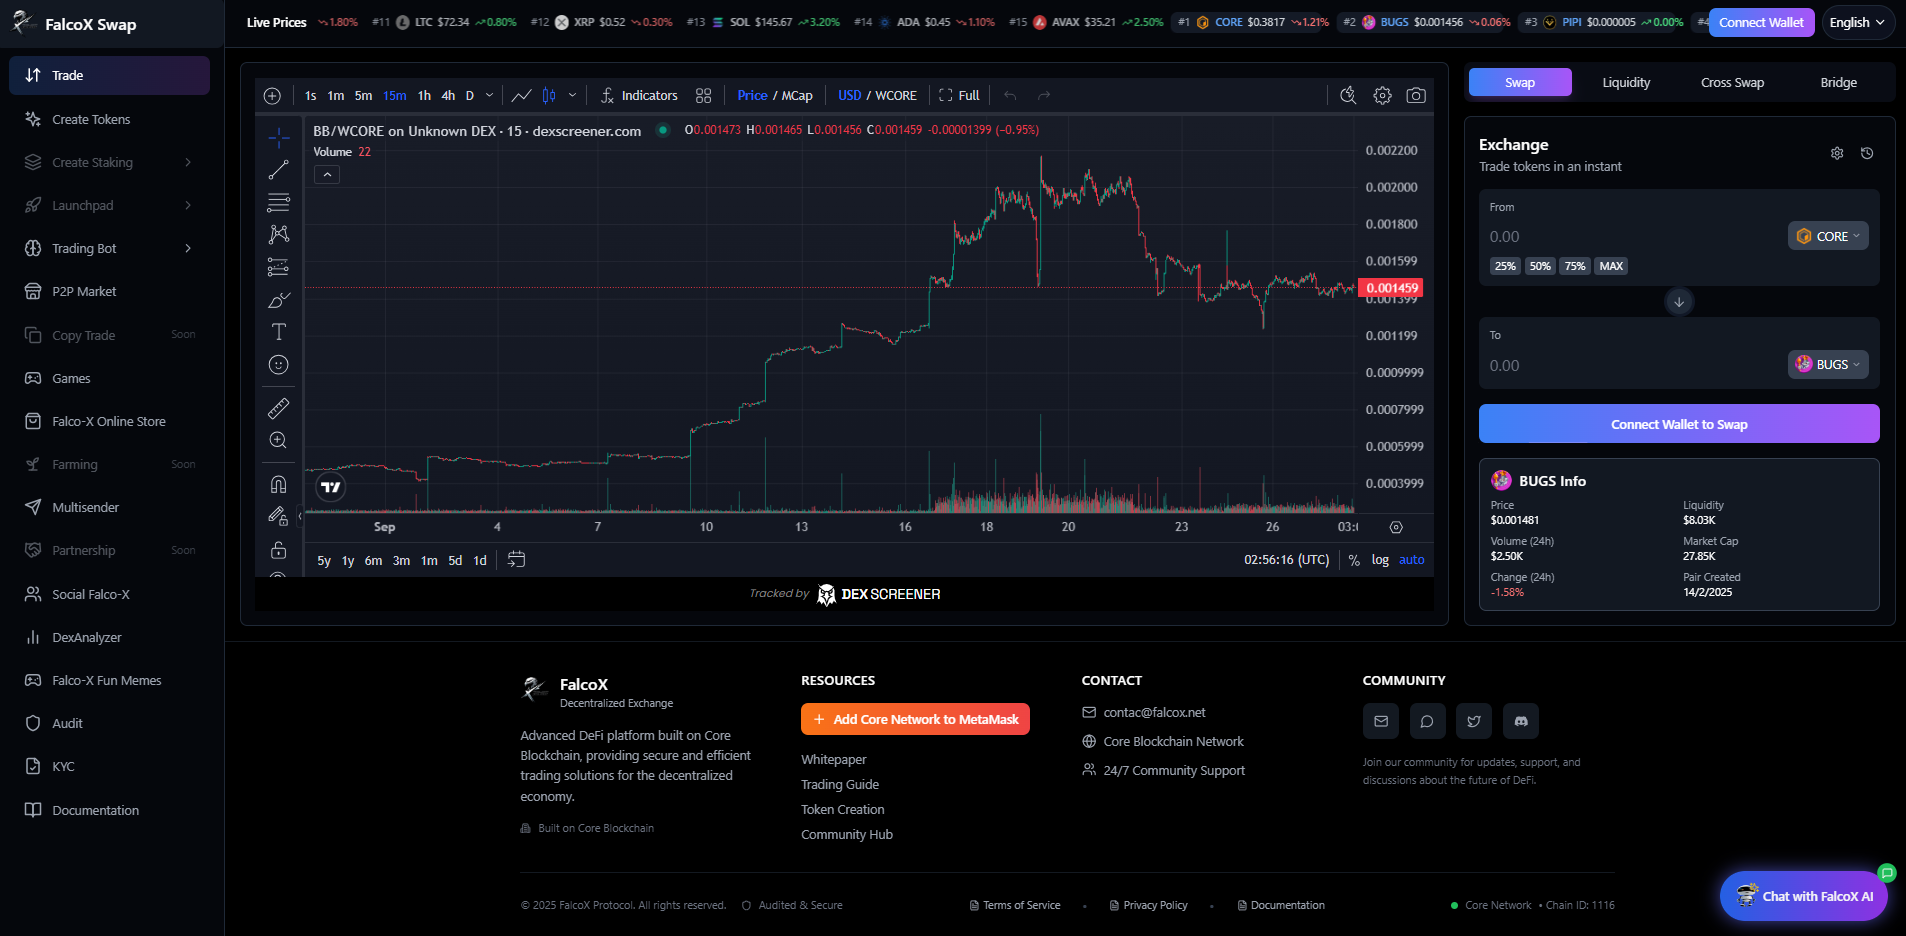
Task: Open swap transaction history icon
Action: pyautogui.click(x=1866, y=154)
